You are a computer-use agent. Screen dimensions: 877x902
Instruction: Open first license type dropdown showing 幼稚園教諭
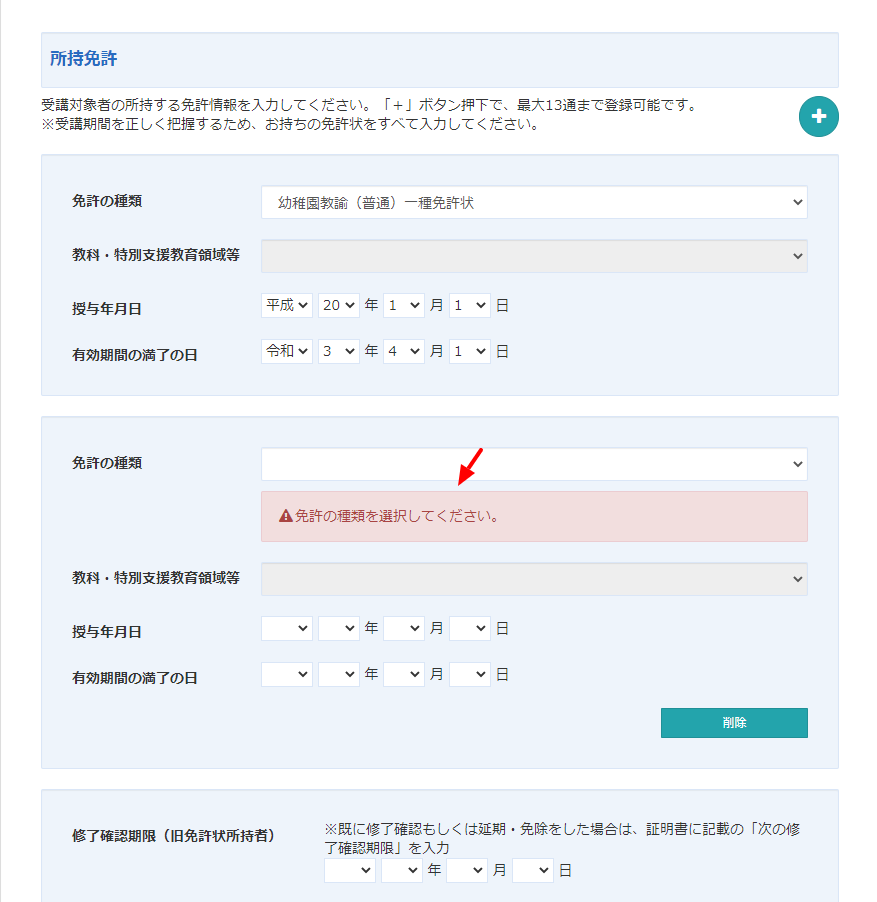coord(533,202)
